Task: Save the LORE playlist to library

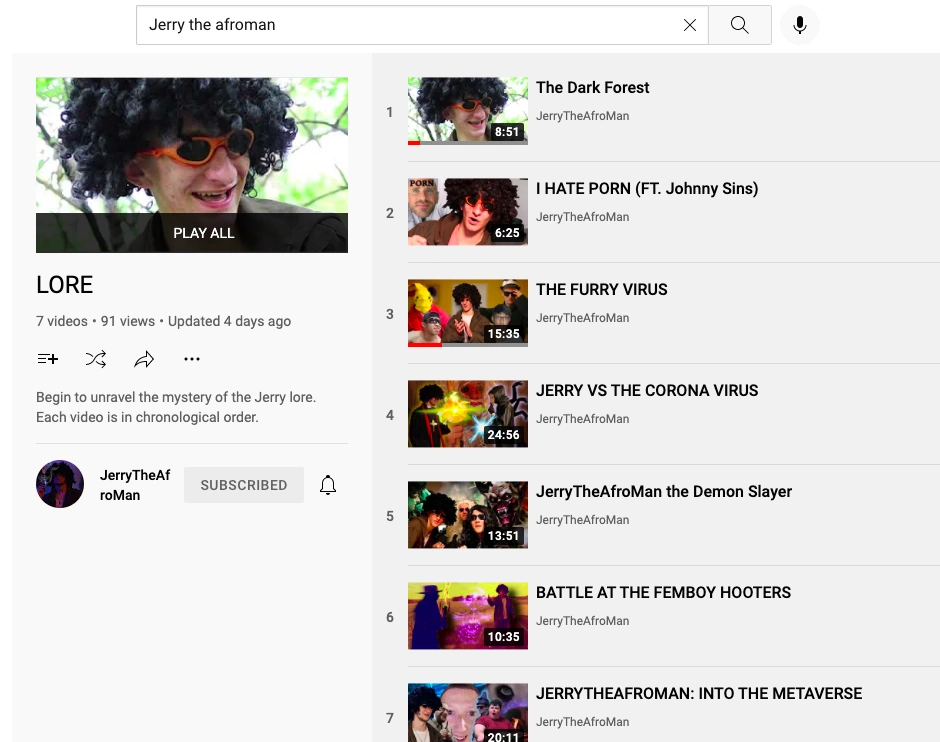Action: (x=47, y=359)
